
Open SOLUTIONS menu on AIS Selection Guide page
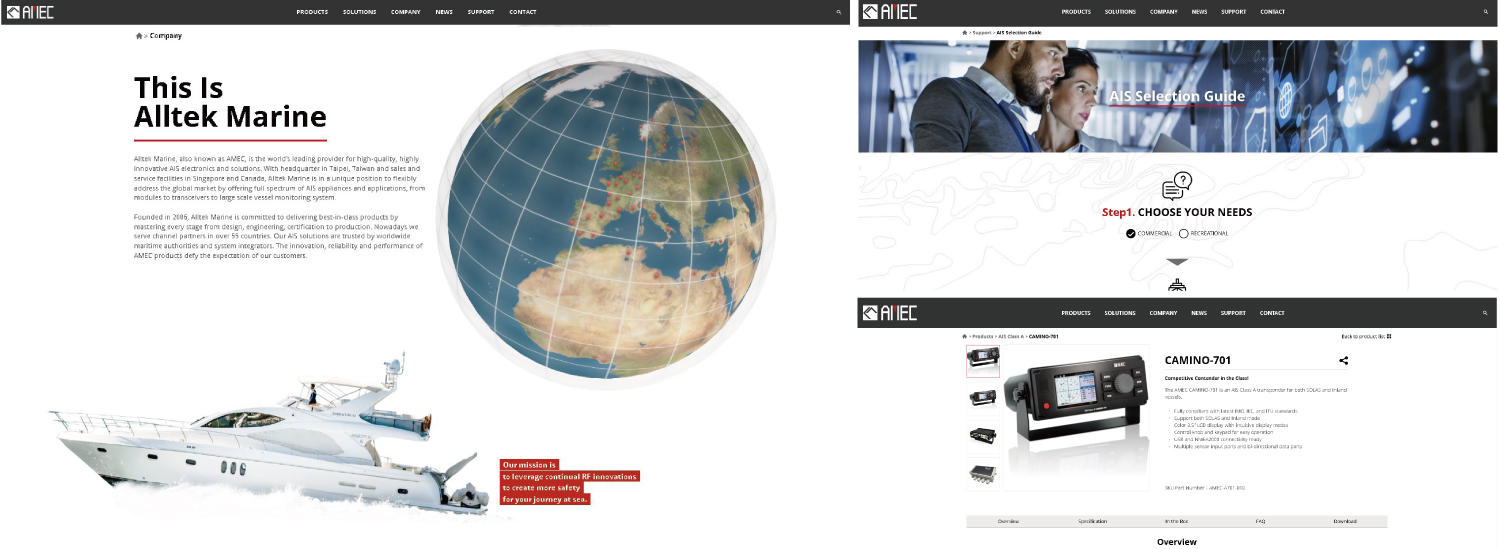point(1120,12)
